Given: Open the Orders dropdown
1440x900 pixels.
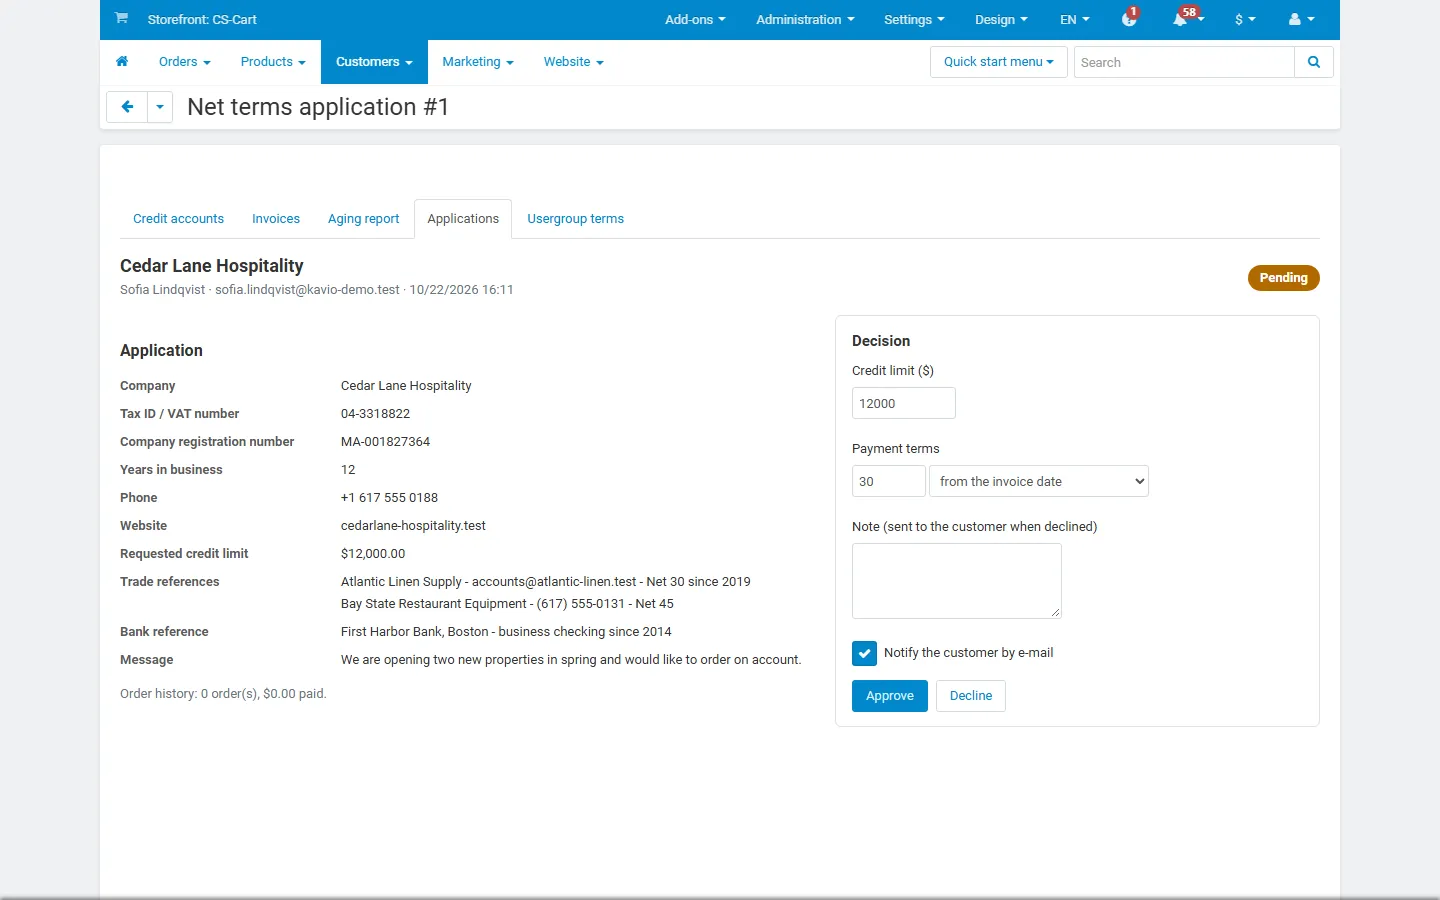Looking at the screenshot, I should (x=185, y=62).
